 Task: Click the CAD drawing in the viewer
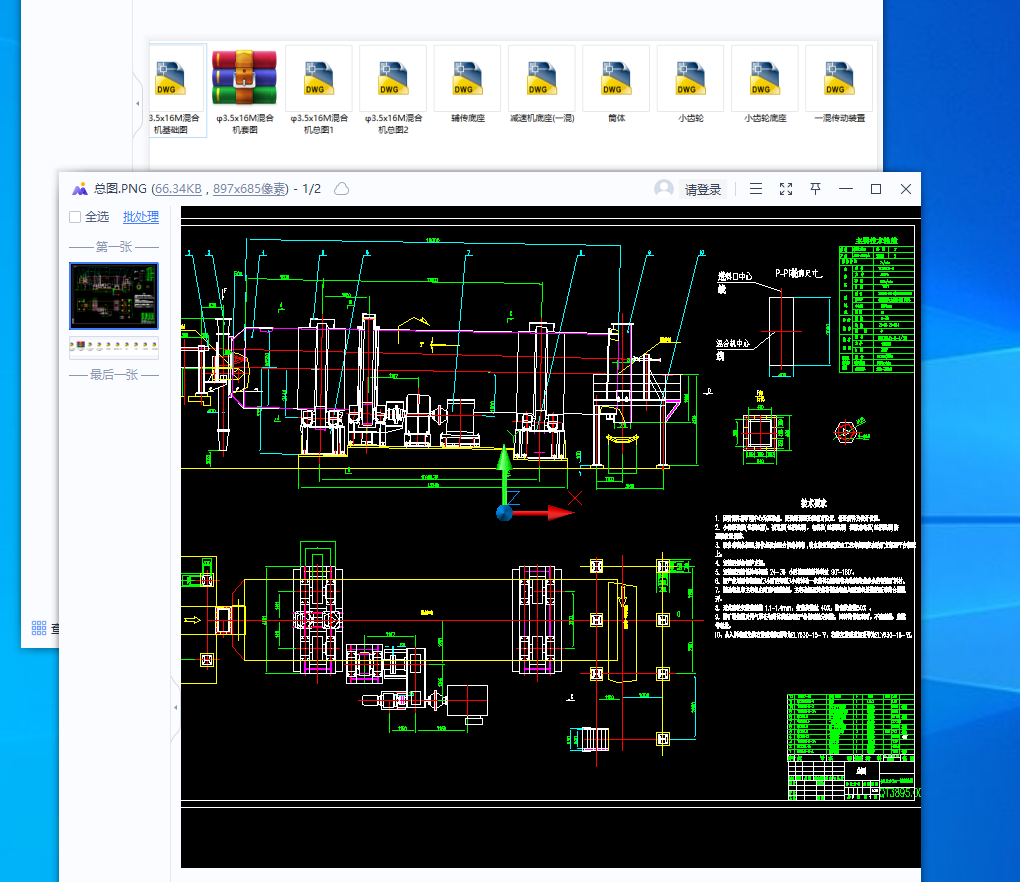pyautogui.click(x=550, y=537)
